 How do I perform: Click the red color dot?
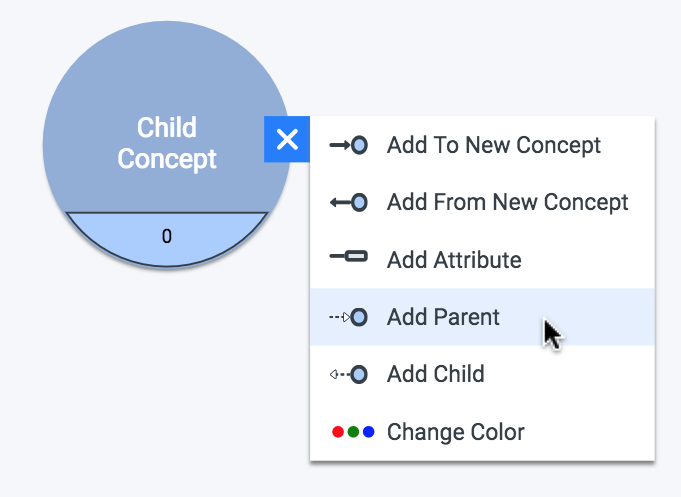click(x=338, y=432)
